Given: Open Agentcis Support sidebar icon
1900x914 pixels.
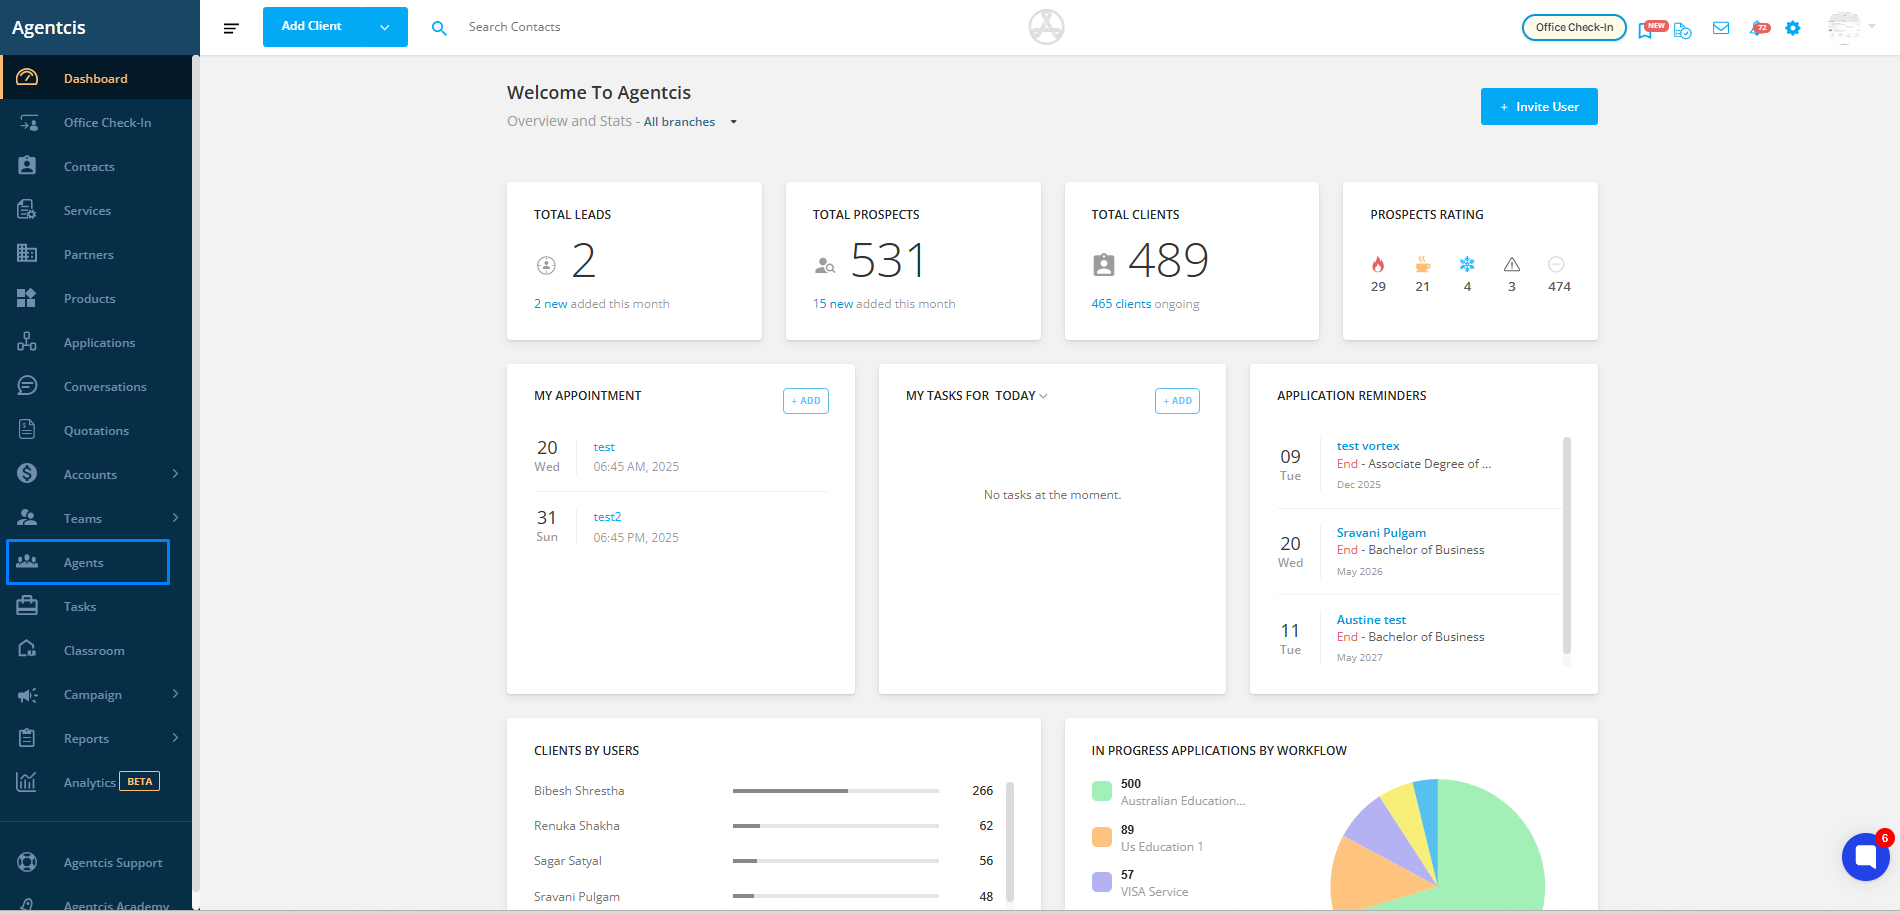Looking at the screenshot, I should (x=27, y=862).
